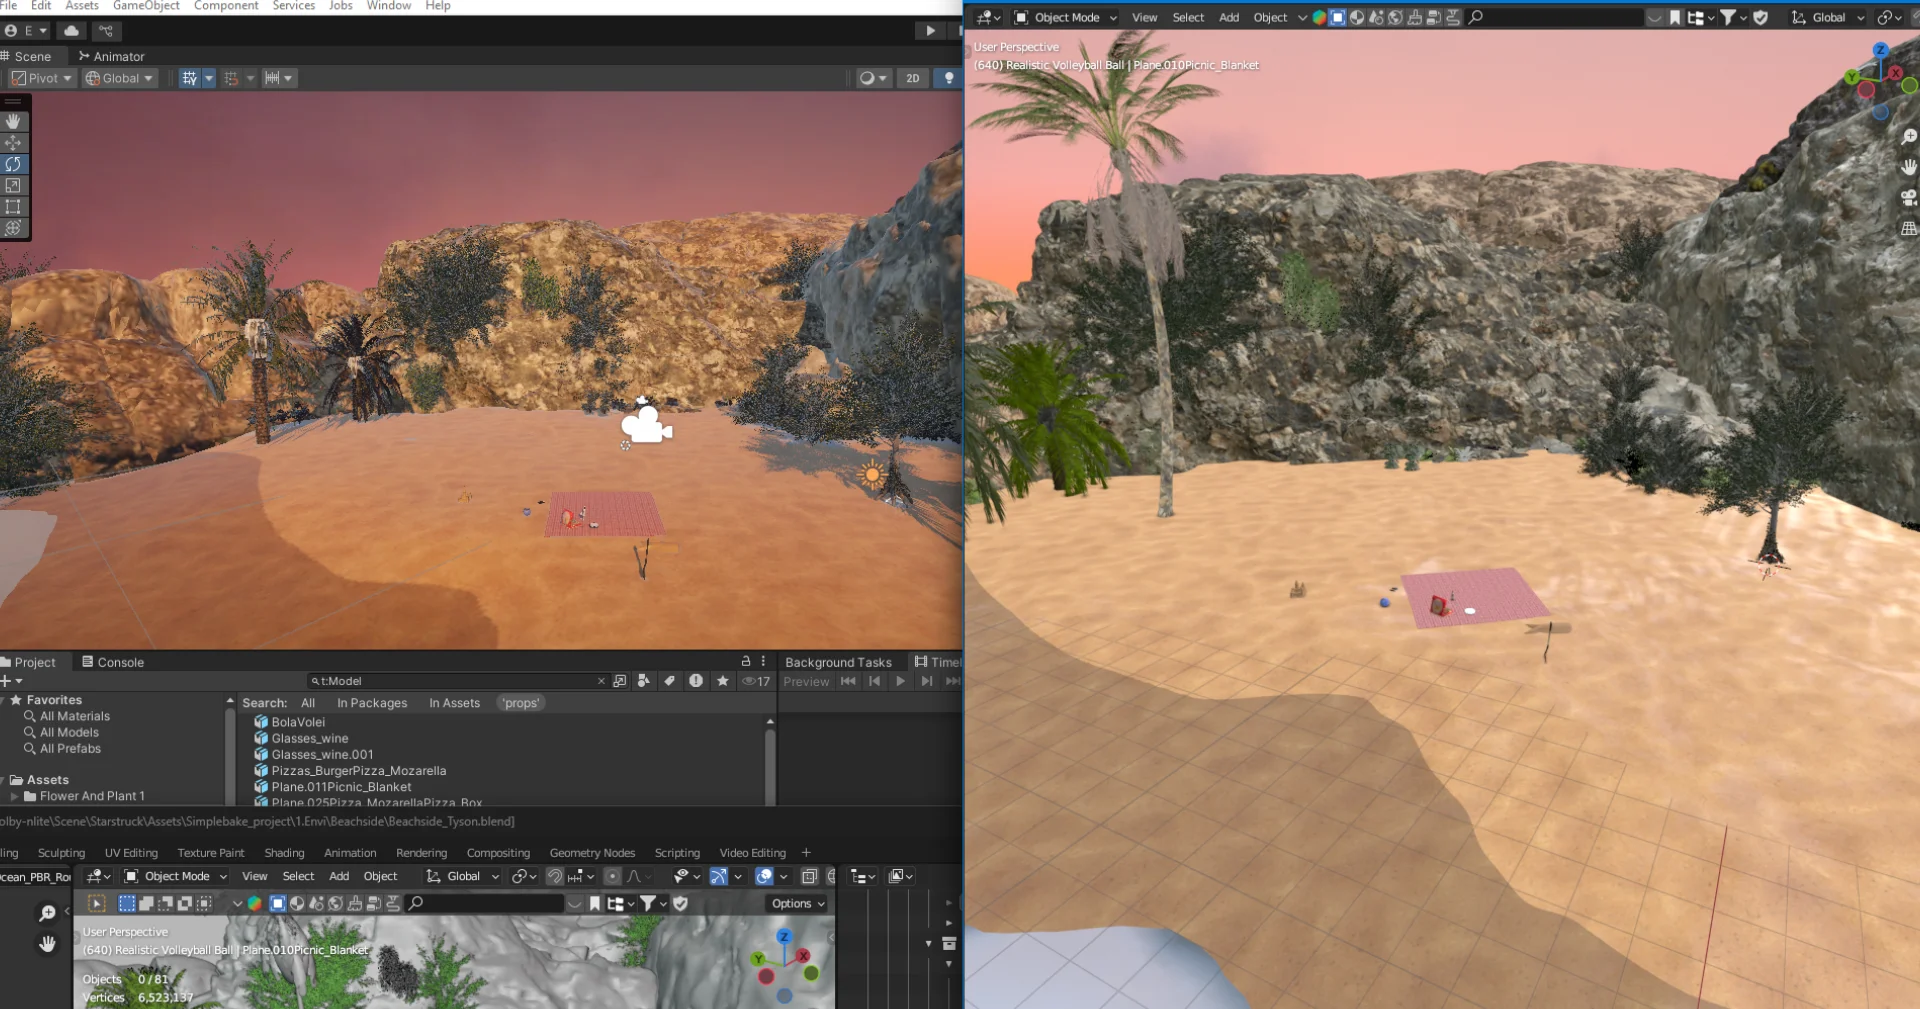This screenshot has height=1009, width=1920.
Task: Search filter In Assets
Action: point(454,703)
